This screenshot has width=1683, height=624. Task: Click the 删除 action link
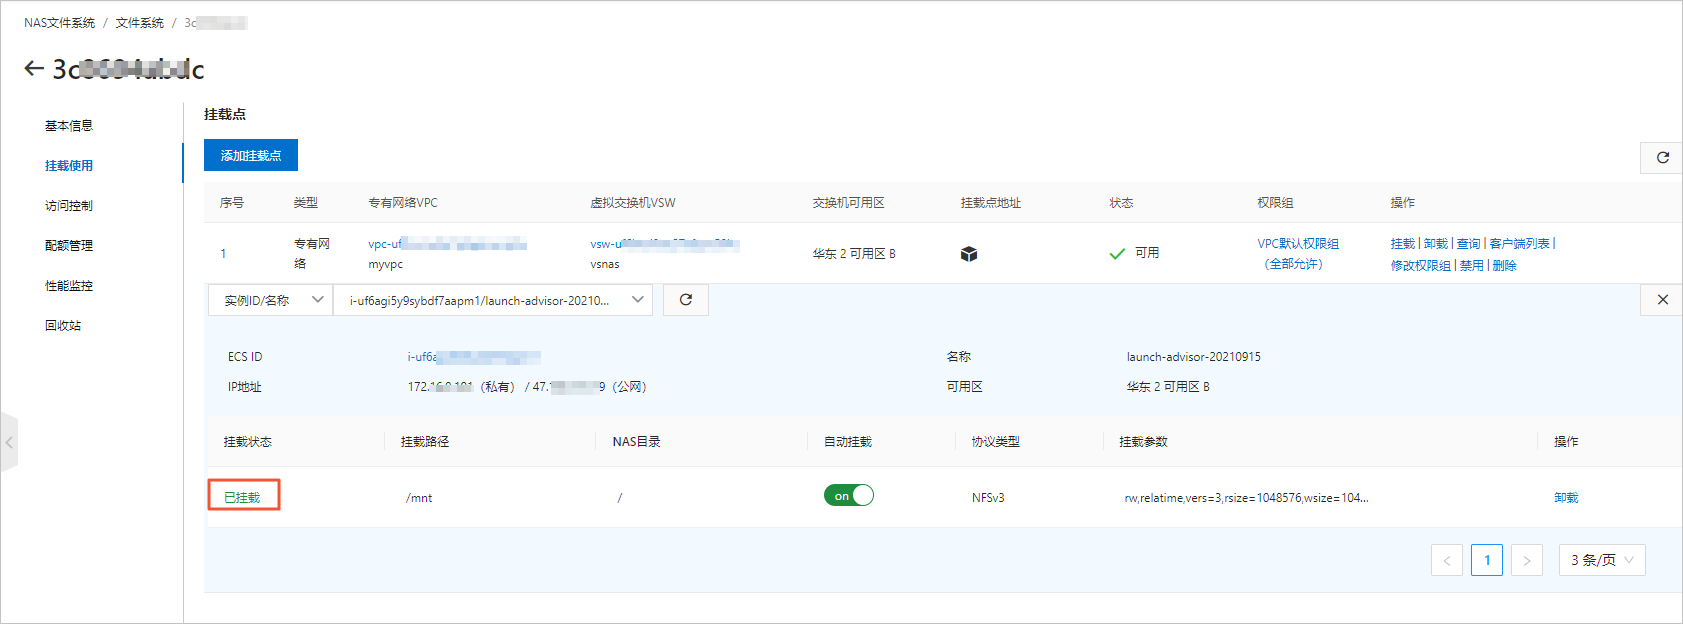point(1505,266)
